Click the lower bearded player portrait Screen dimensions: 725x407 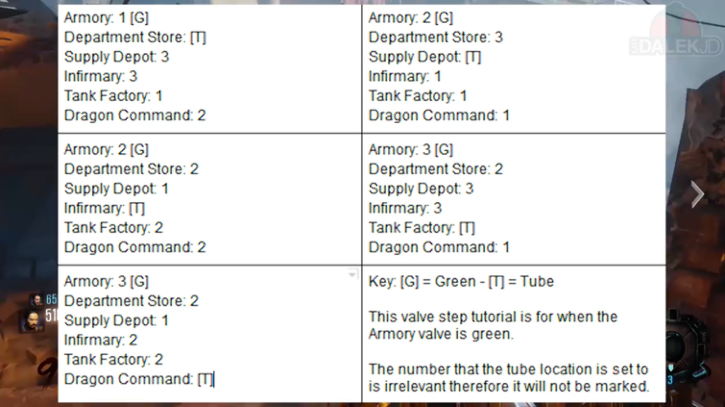[x=31, y=320]
